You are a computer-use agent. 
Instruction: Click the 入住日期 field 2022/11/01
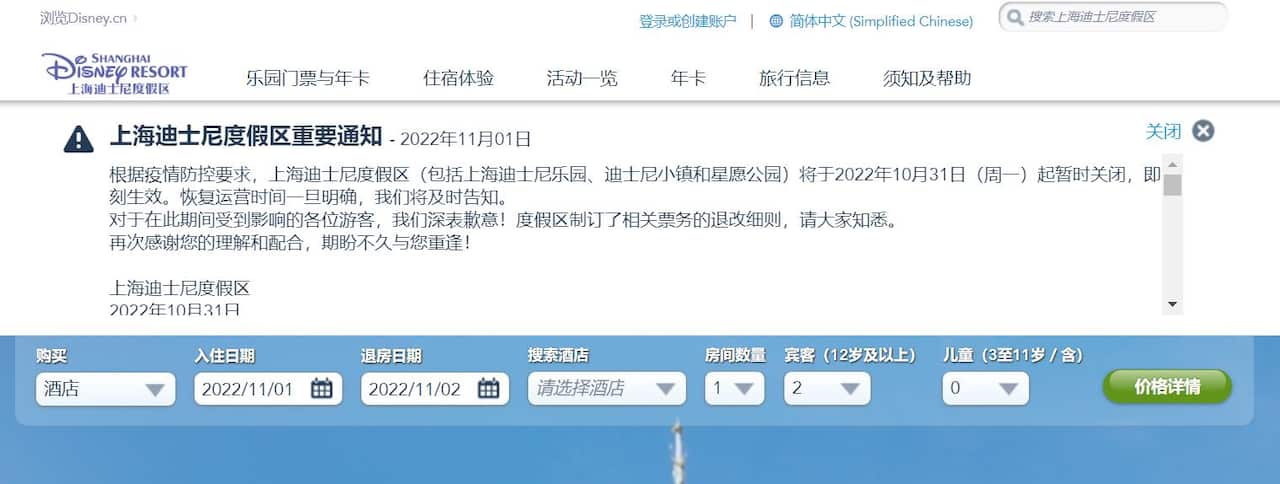tap(268, 389)
